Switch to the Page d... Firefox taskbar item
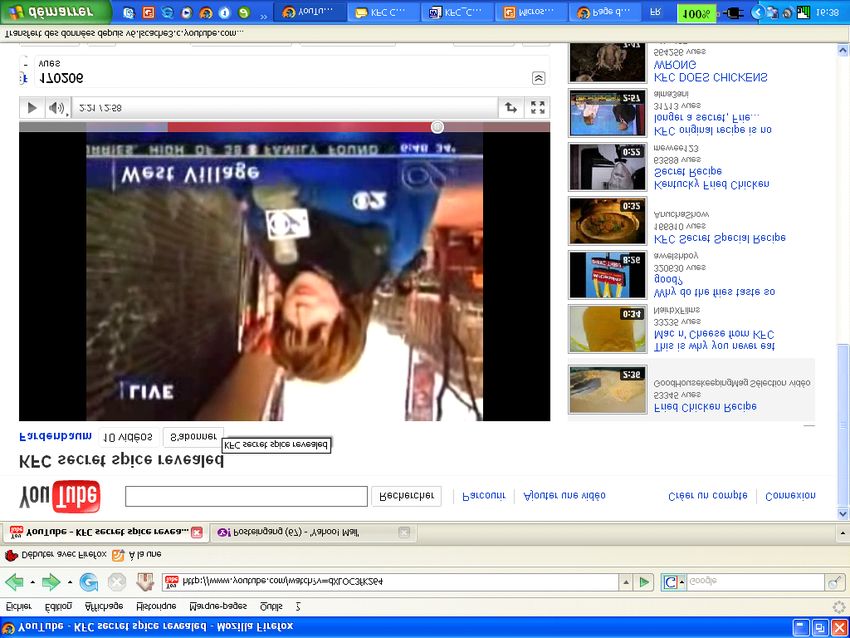Viewport: 850px width, 638px height. pos(606,12)
